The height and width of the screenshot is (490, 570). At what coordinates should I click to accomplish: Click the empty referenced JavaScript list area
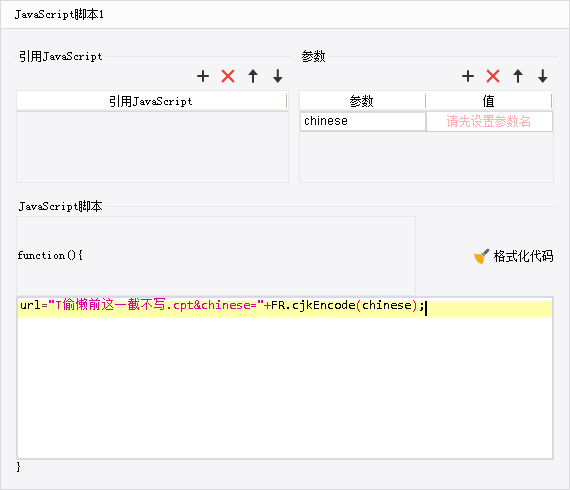tap(152, 147)
